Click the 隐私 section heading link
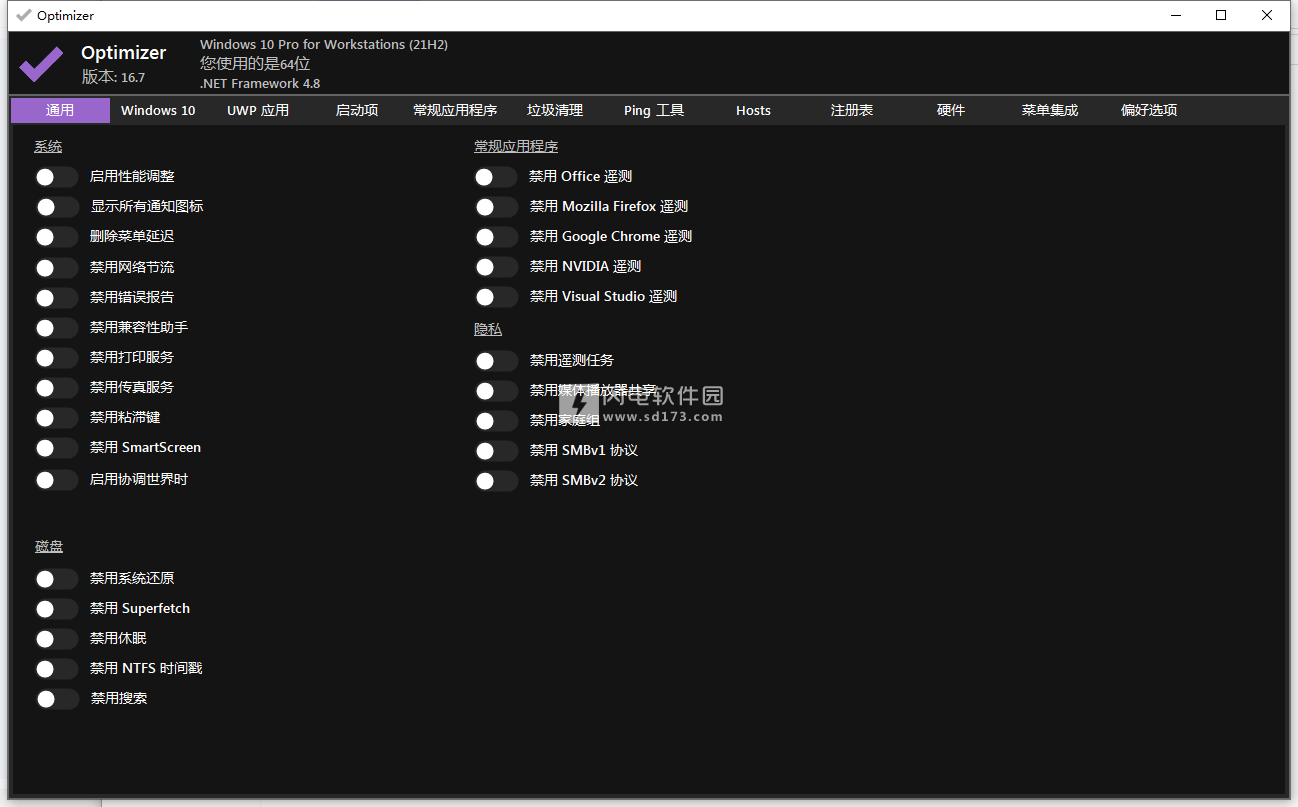 (488, 329)
